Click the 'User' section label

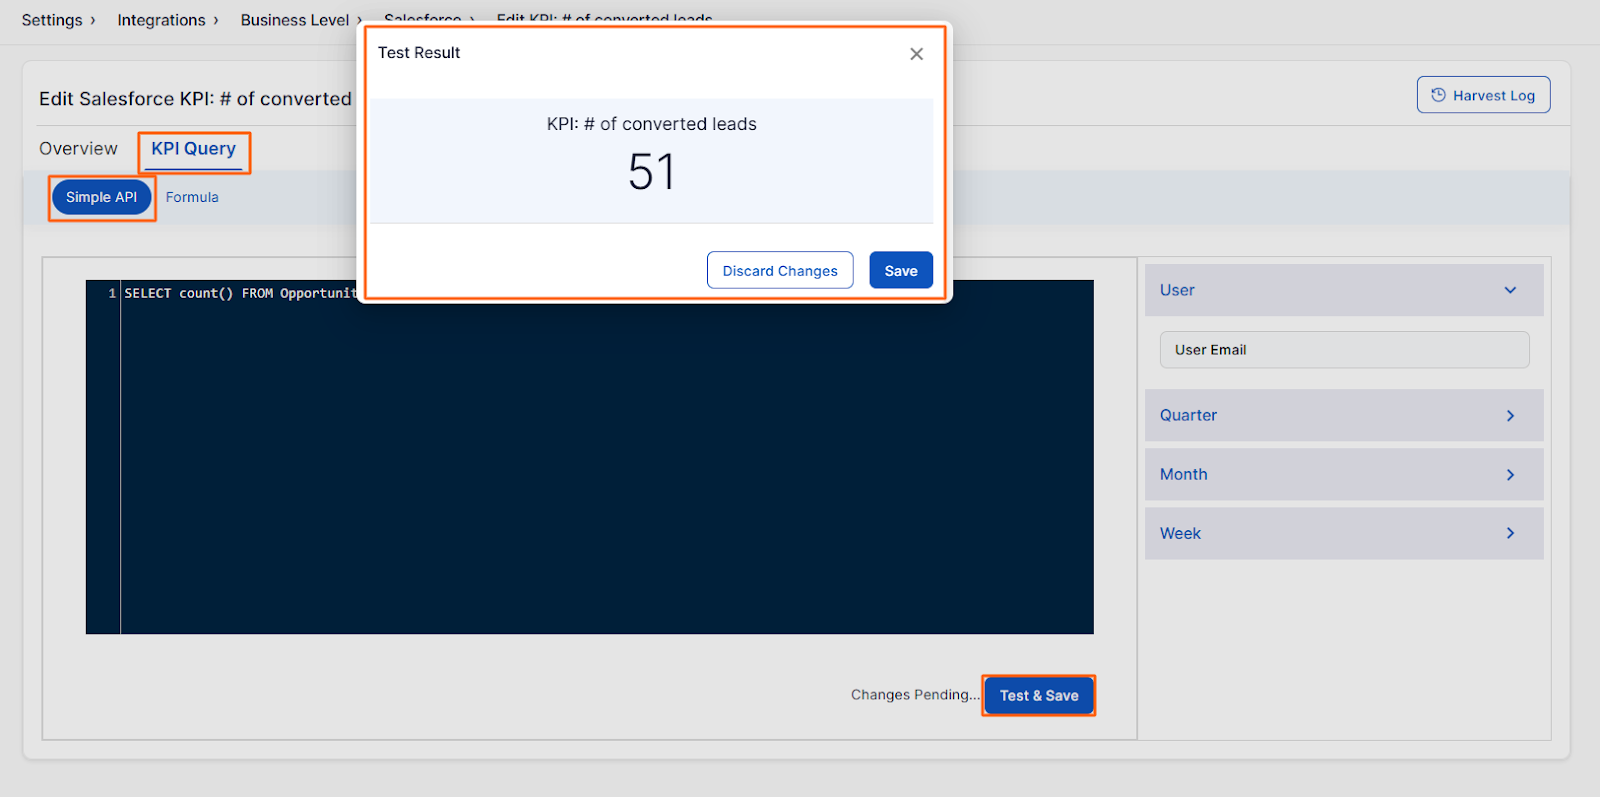tap(1177, 290)
